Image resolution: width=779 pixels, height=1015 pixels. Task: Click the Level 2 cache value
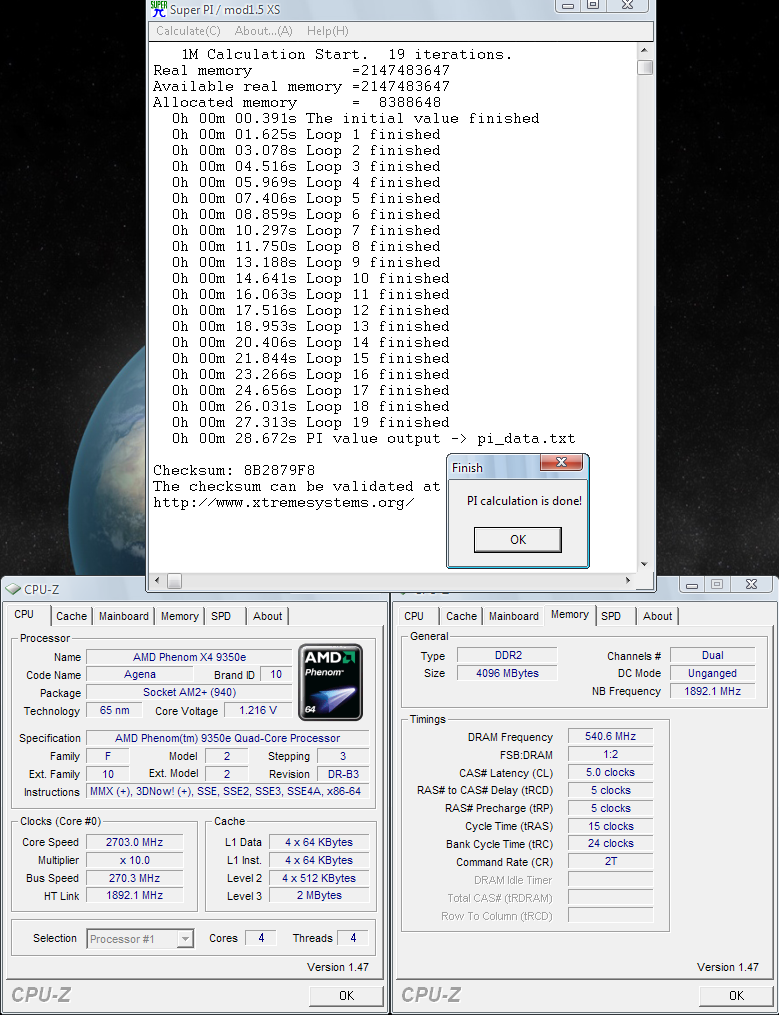coord(319,878)
